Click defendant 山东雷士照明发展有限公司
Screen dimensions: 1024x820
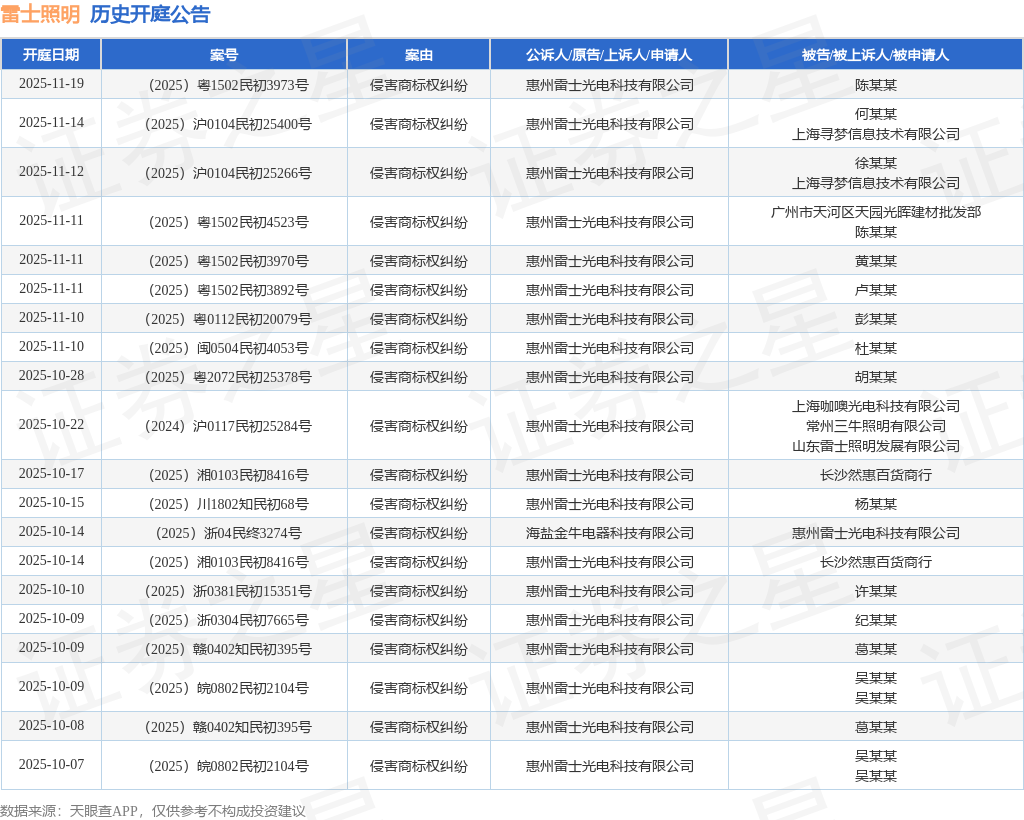coord(876,446)
